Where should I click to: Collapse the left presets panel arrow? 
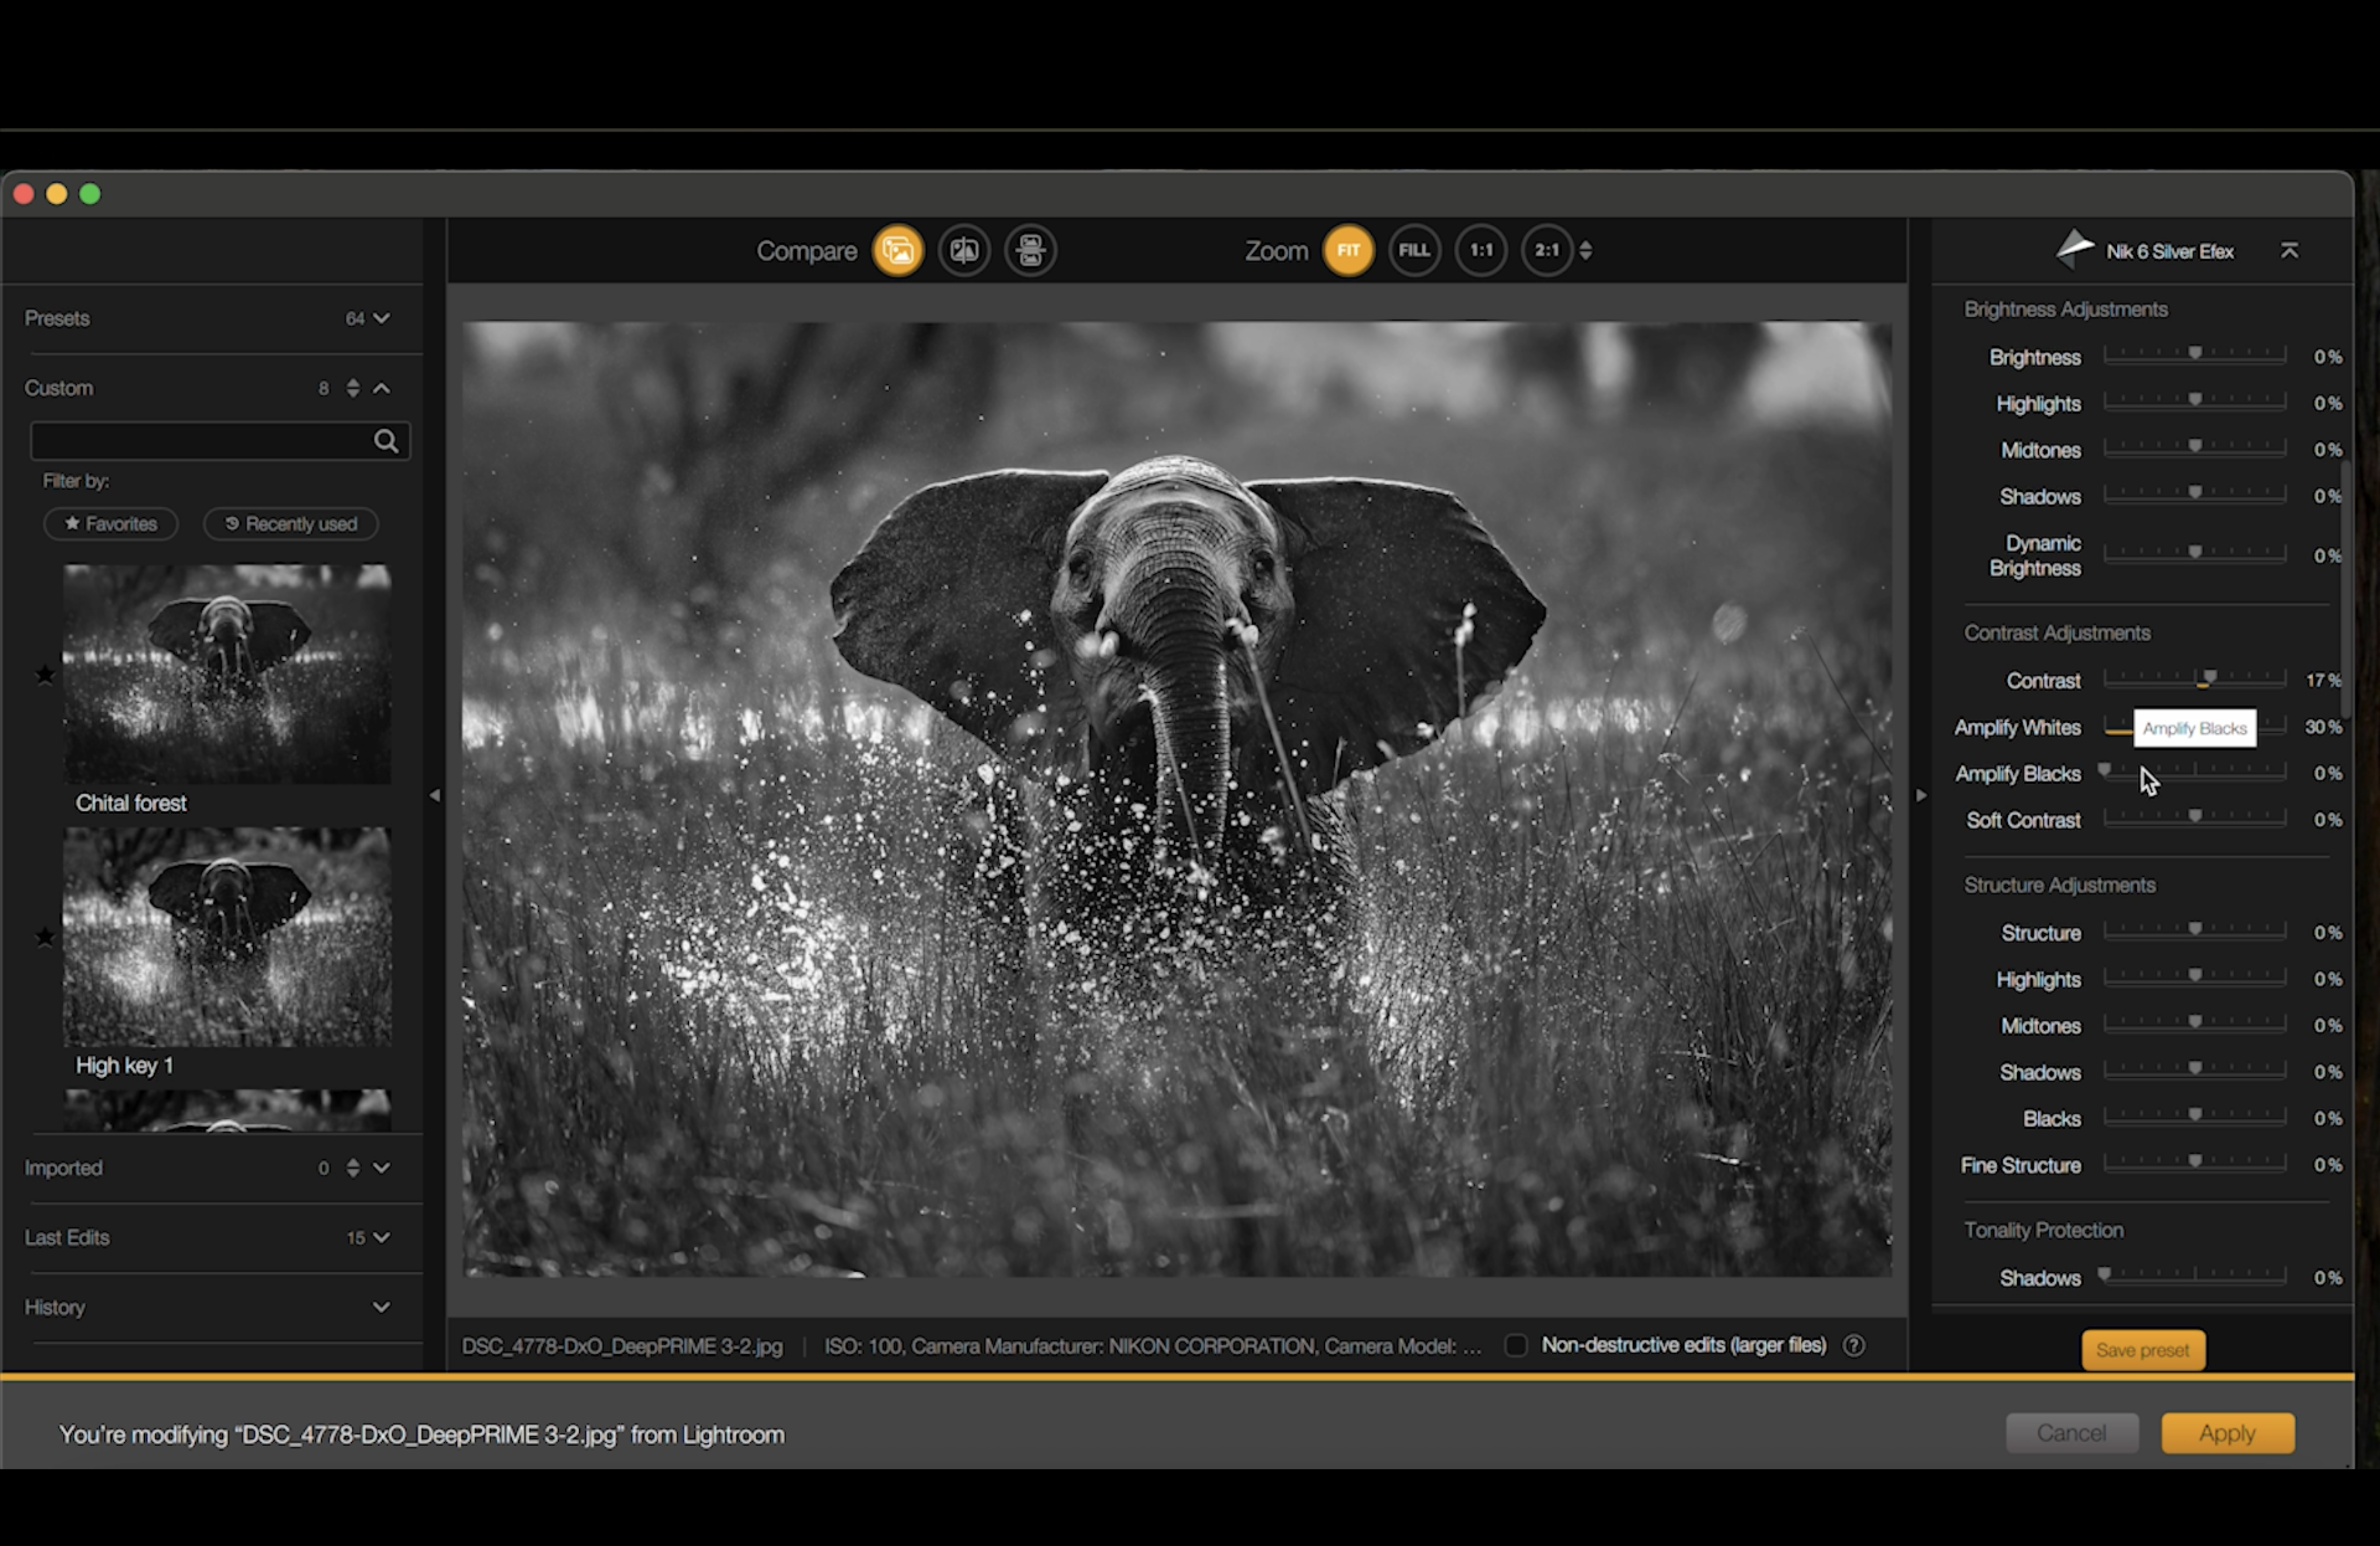[x=434, y=796]
